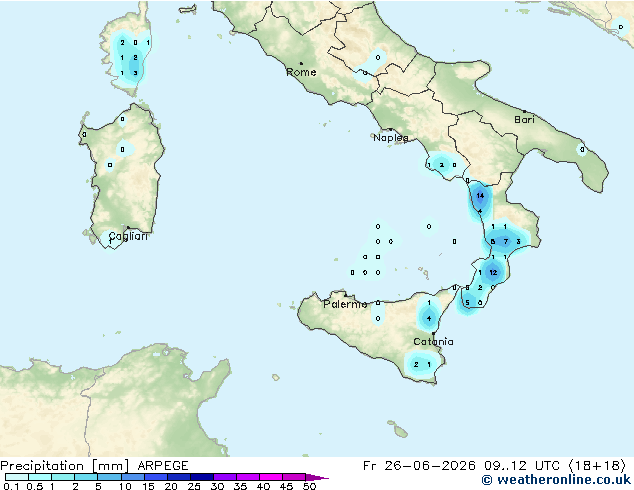Select the Bari city label
This screenshot has height=490, width=634.
tap(524, 119)
